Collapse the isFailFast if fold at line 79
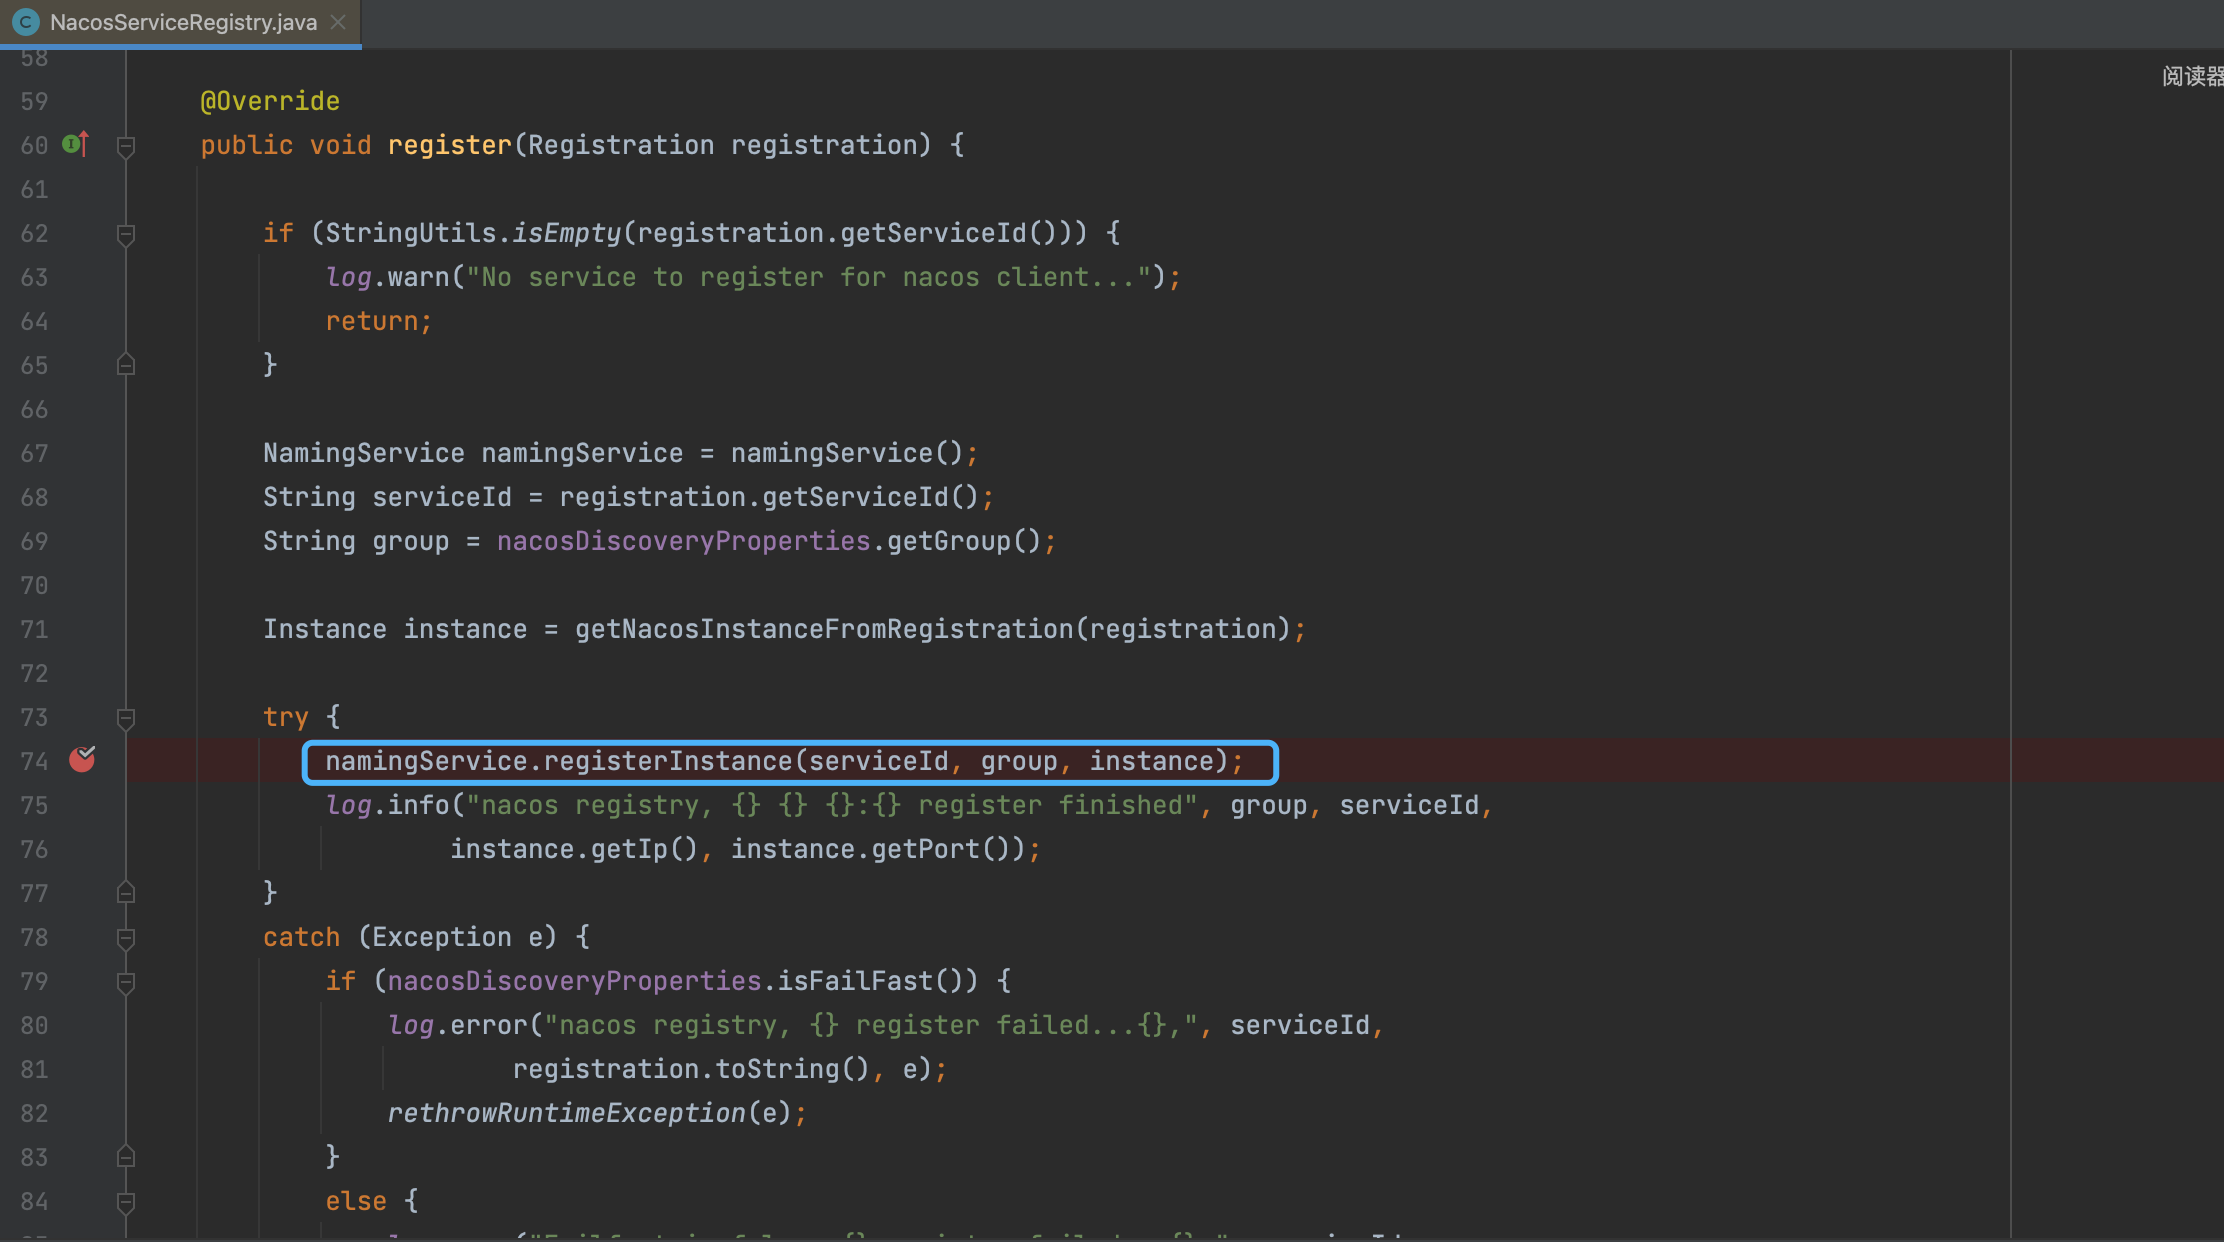Viewport: 2224px width, 1242px height. [x=126, y=982]
